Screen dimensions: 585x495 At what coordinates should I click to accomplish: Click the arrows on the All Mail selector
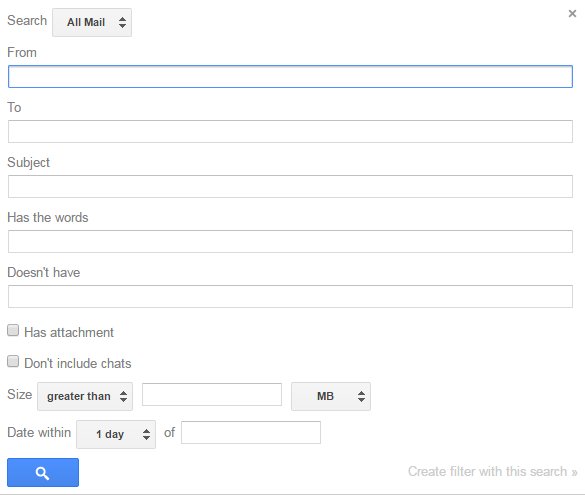click(x=122, y=22)
